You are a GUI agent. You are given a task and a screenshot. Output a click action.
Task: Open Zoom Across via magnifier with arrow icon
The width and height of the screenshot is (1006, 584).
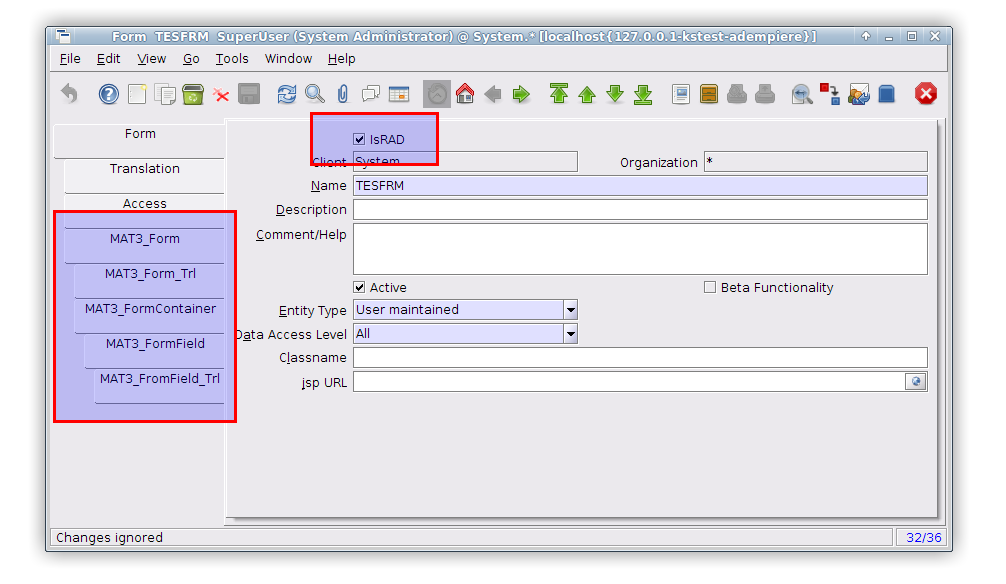[x=802, y=94]
